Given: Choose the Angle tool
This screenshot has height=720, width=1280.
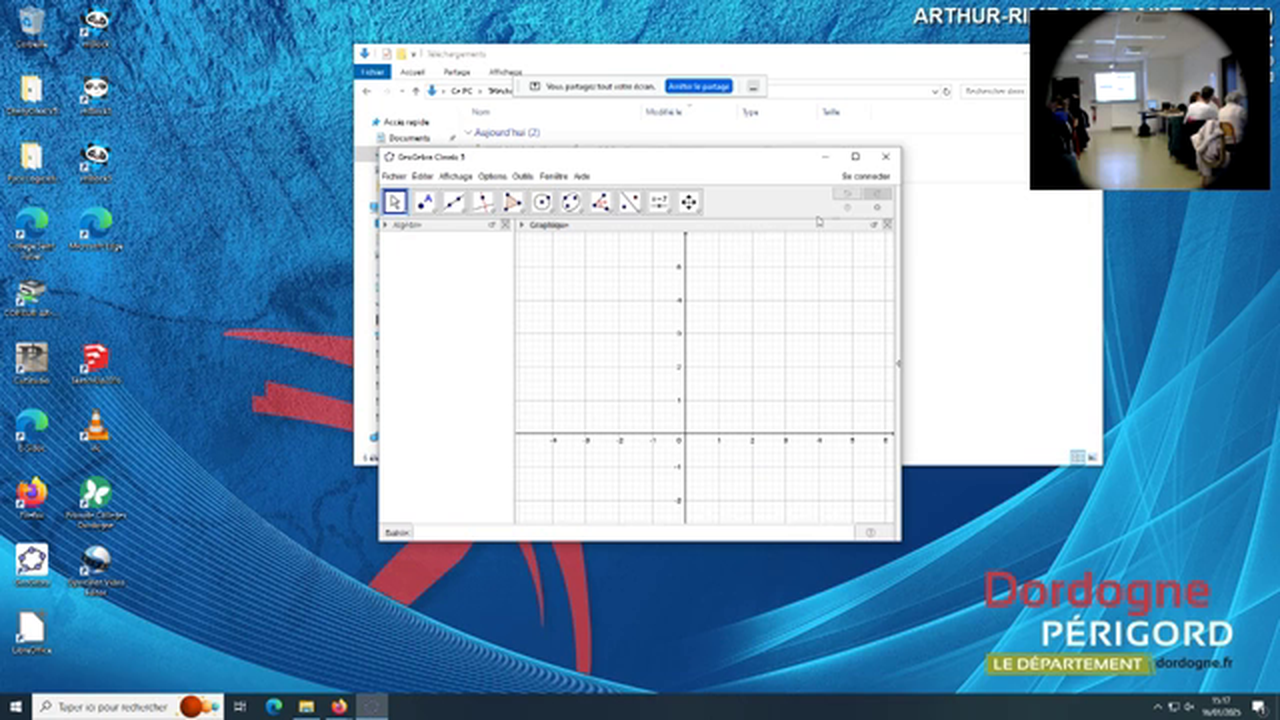Looking at the screenshot, I should point(601,202).
